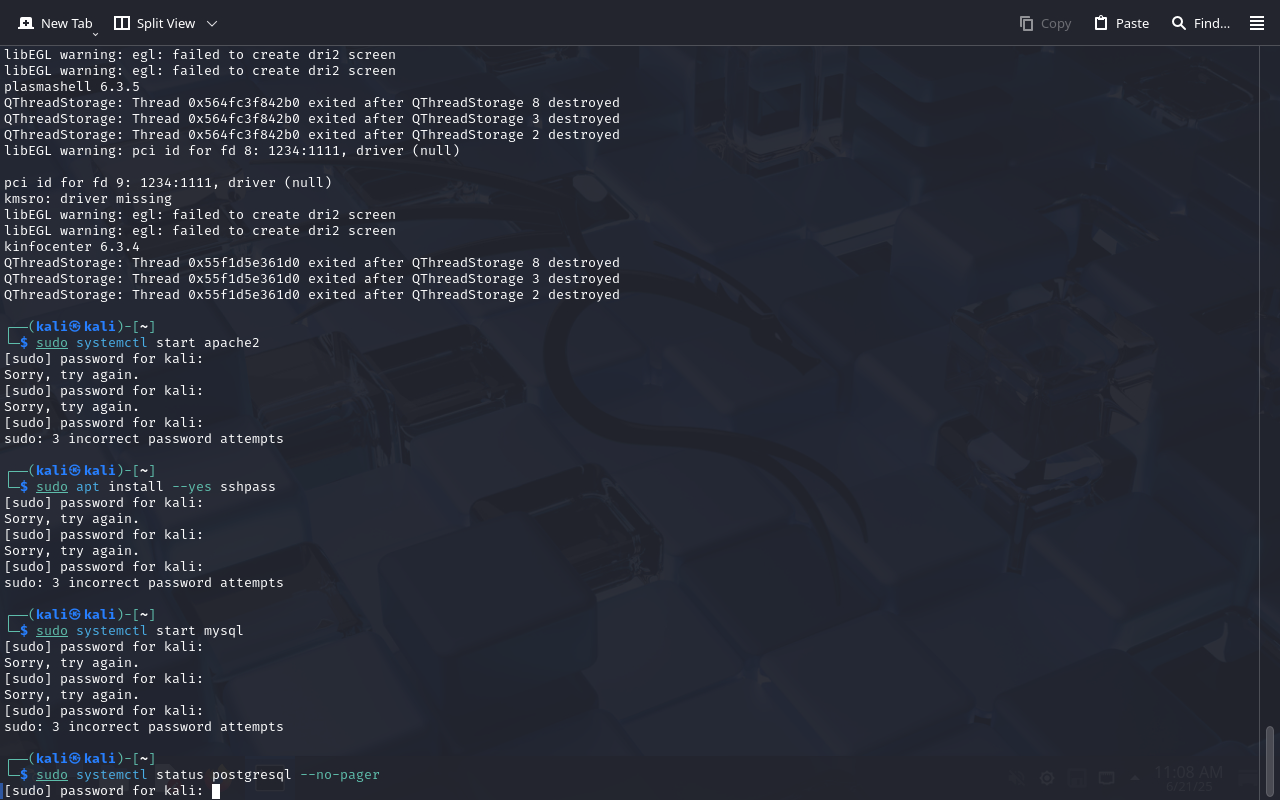Click the kali prompt above the apache2 command
This screenshot has width=1280, height=800.
tap(82, 327)
